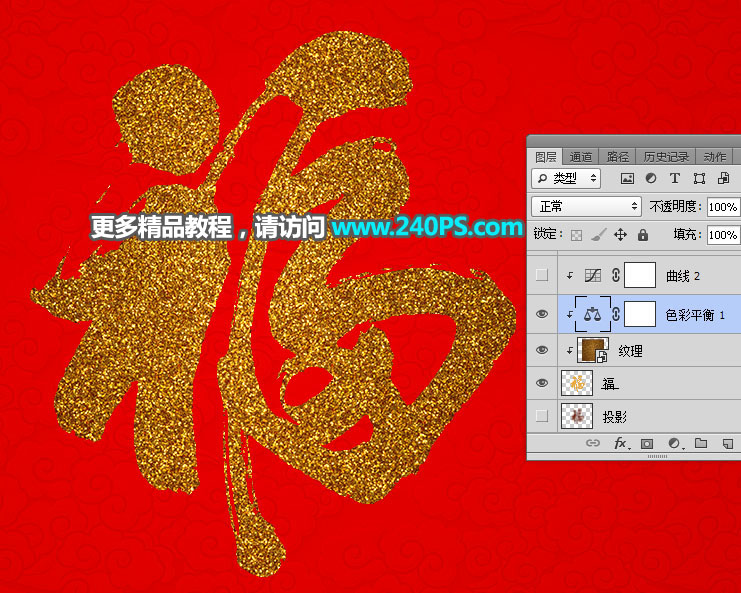Hide the 福 layer eye icon

tap(542, 383)
